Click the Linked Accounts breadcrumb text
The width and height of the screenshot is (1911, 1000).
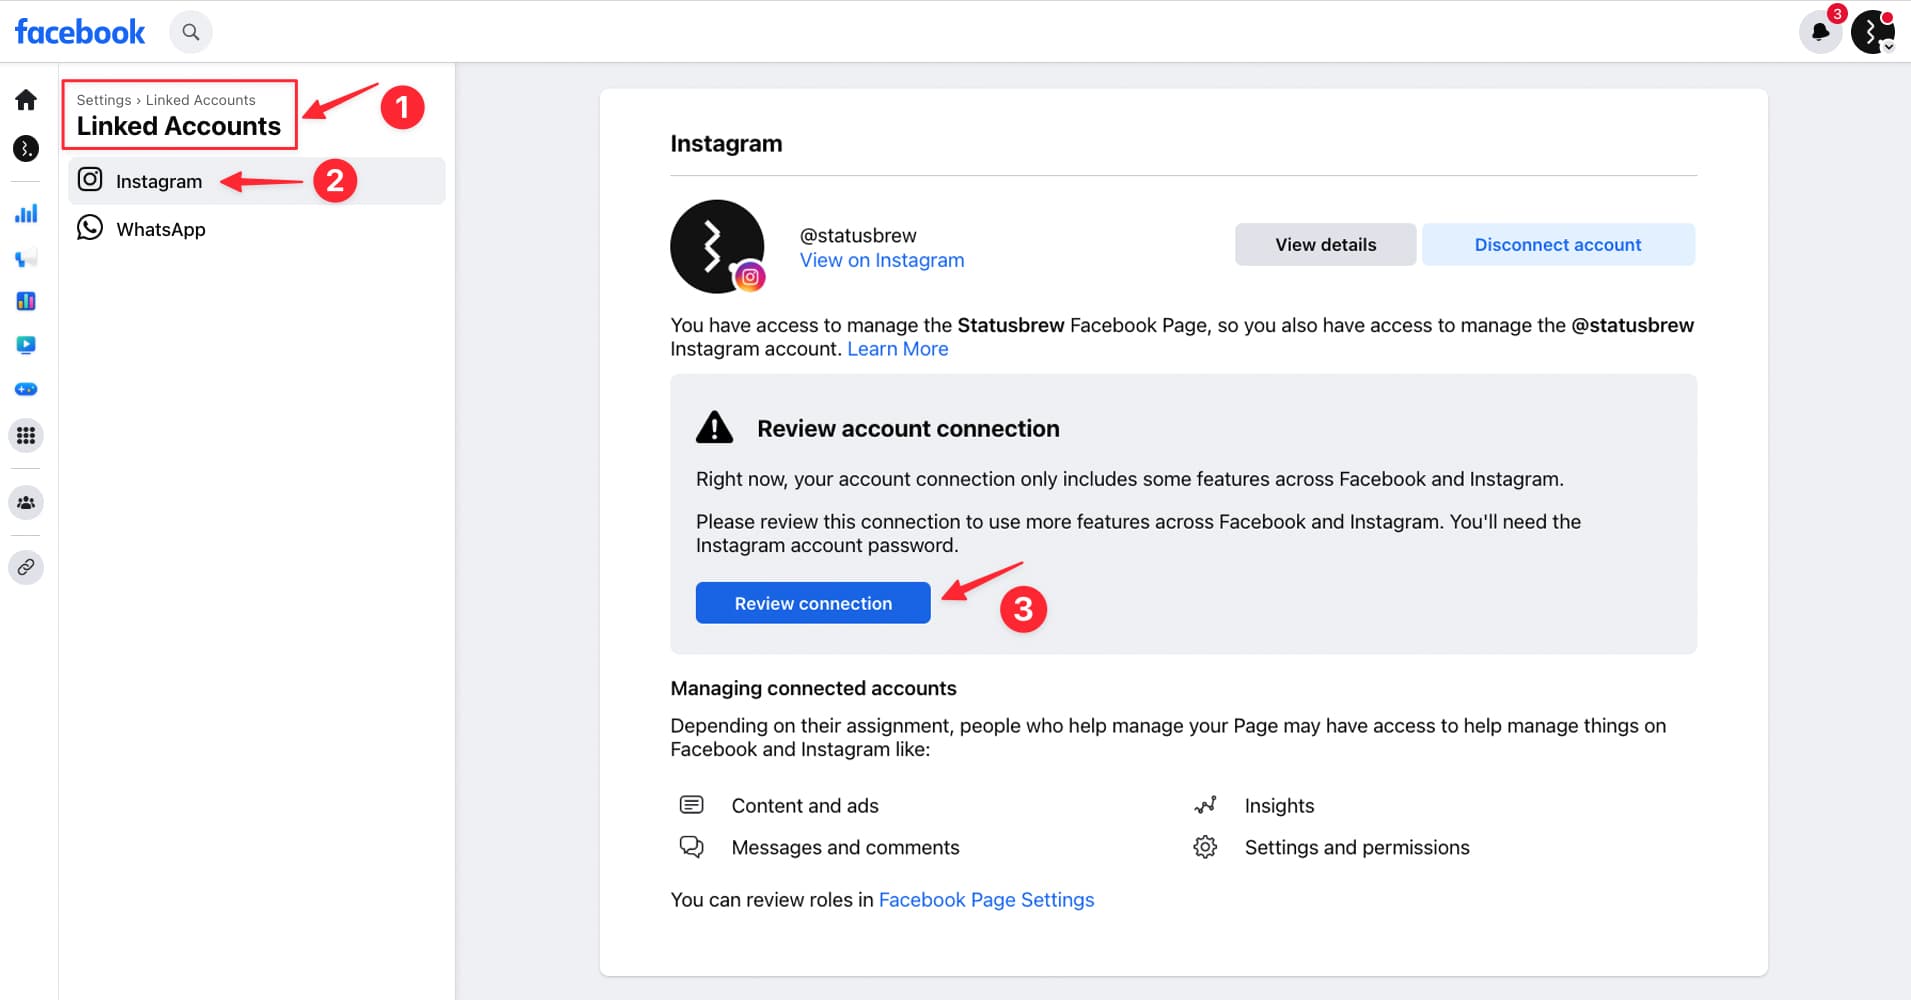click(x=200, y=100)
